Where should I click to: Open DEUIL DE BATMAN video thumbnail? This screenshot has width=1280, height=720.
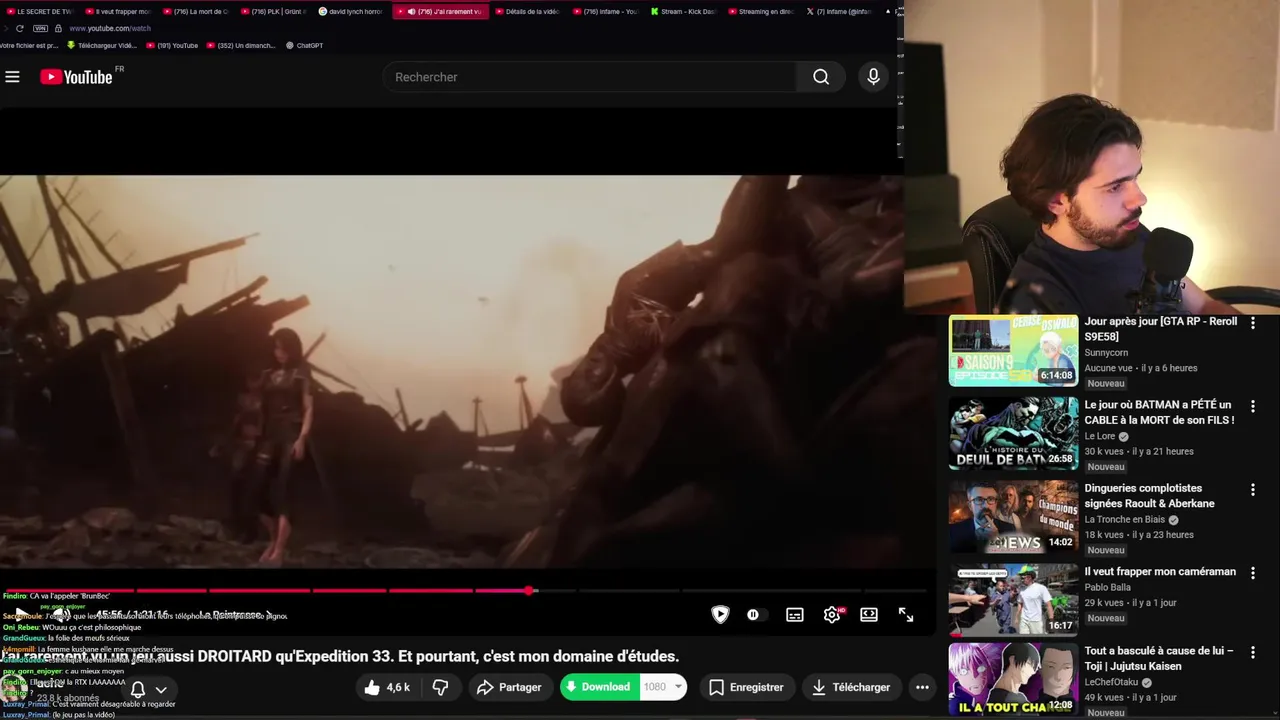click(1013, 434)
